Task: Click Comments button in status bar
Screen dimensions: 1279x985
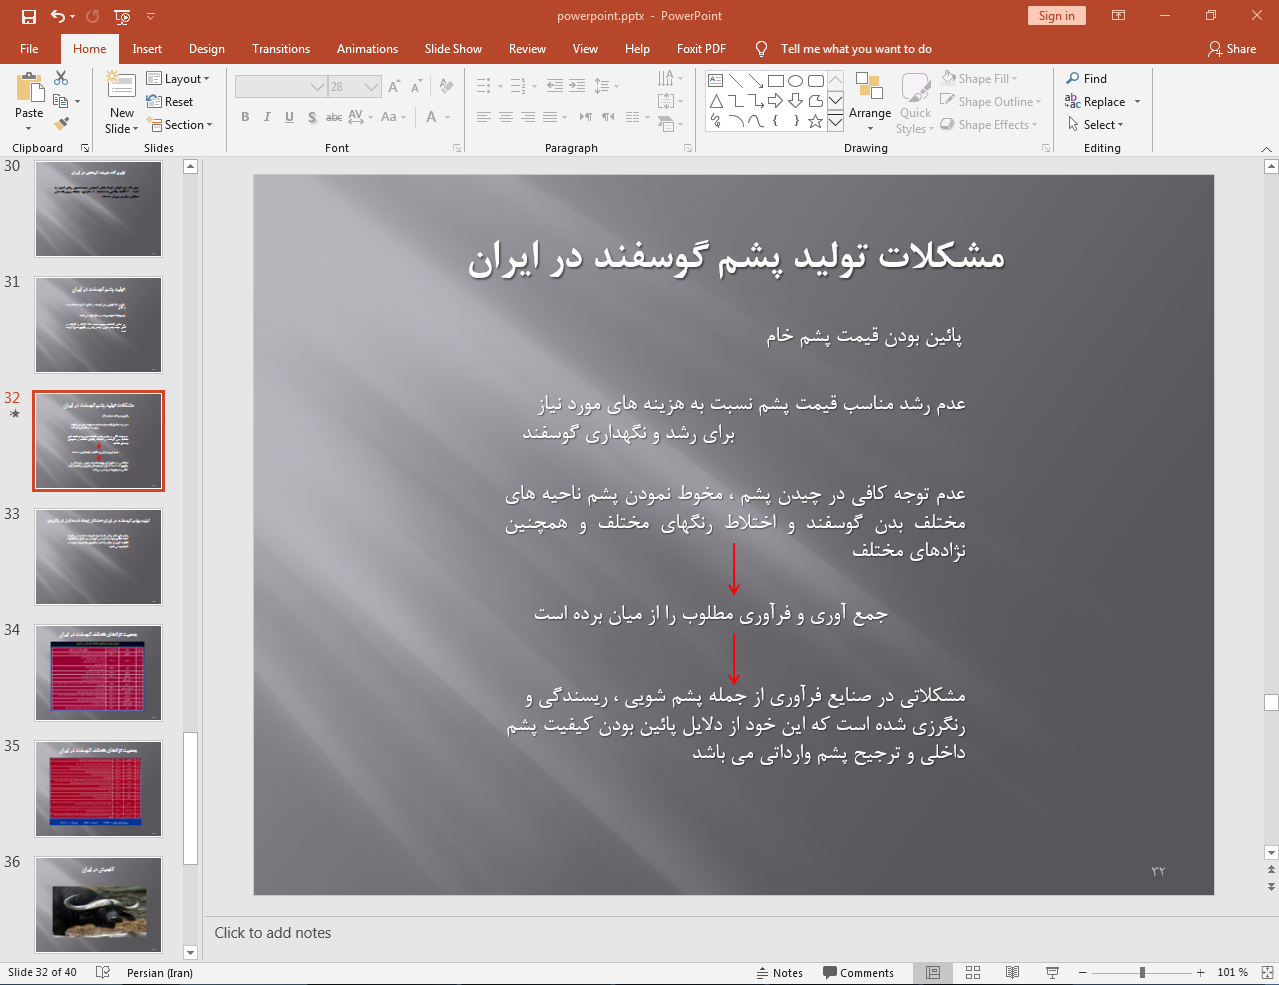Action: tap(858, 972)
